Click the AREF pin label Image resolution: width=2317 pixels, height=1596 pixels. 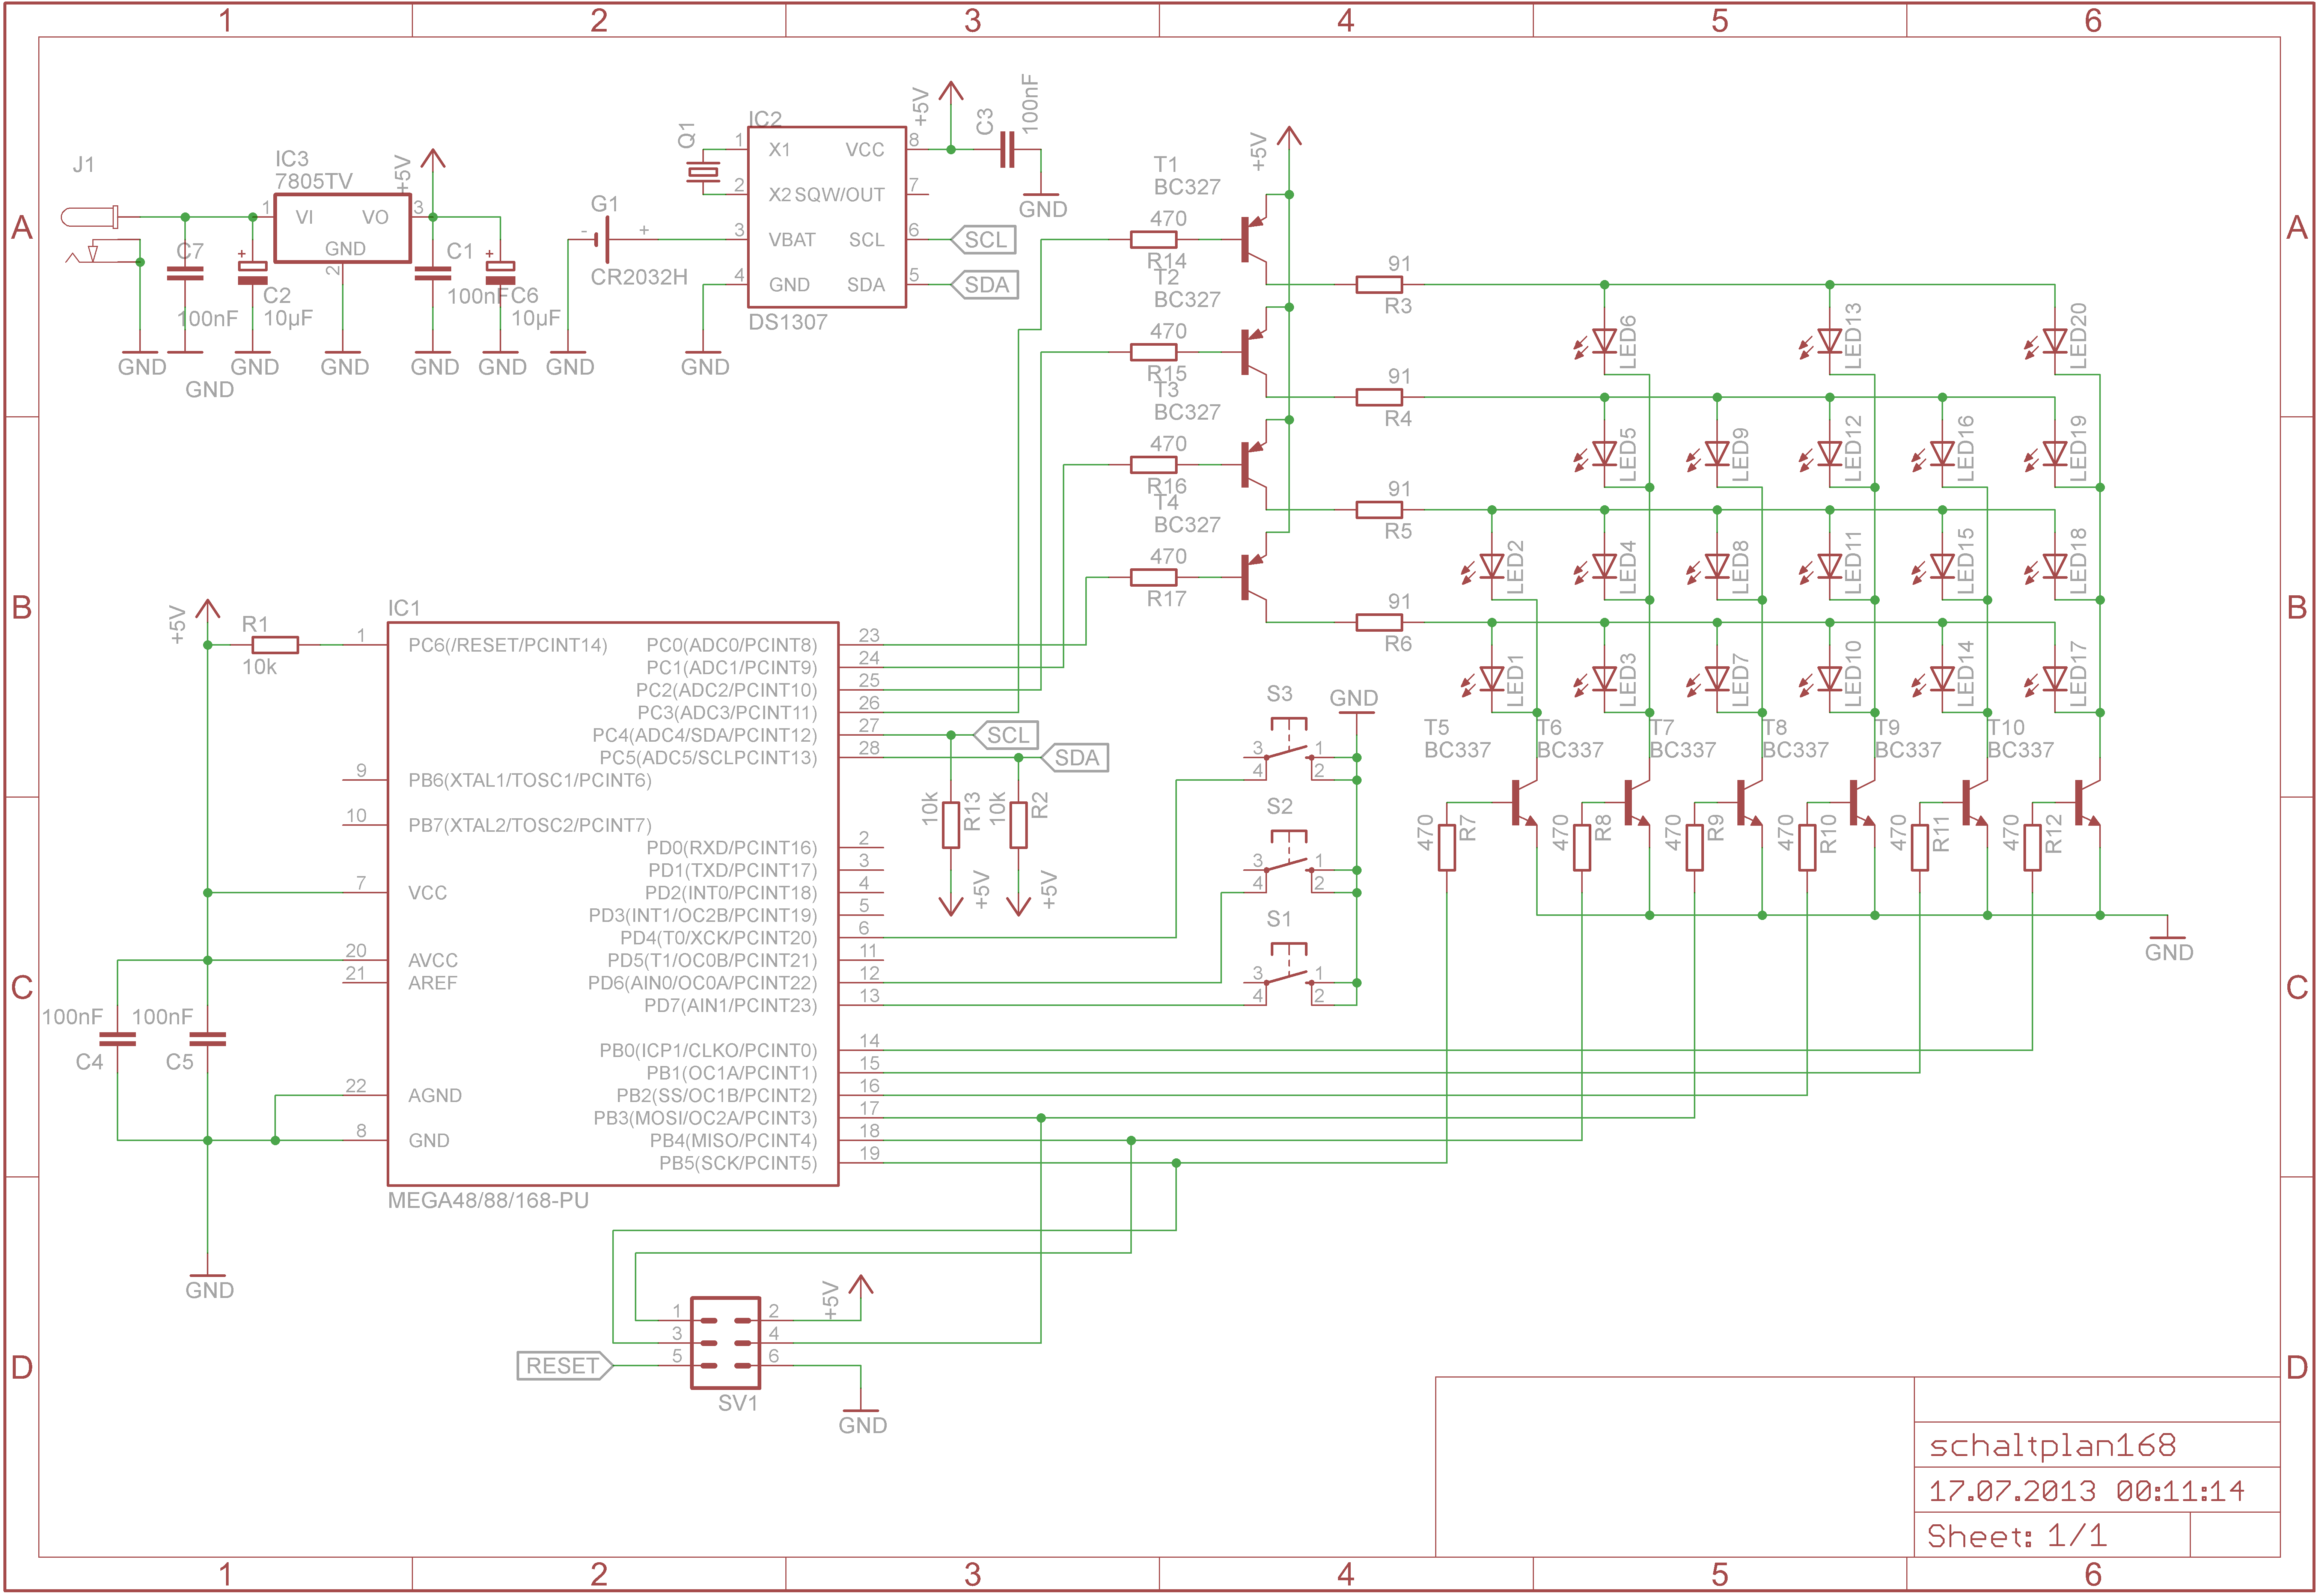pyautogui.click(x=432, y=983)
